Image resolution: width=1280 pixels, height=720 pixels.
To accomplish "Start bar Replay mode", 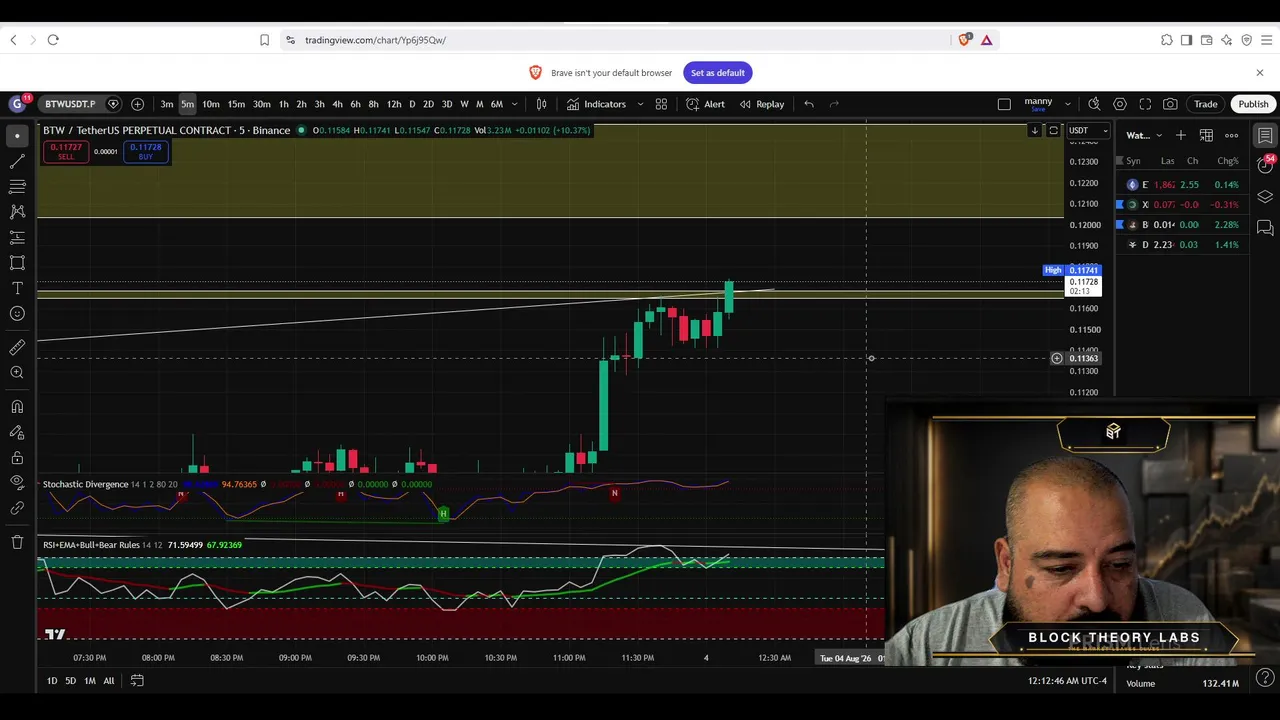I will click(762, 104).
